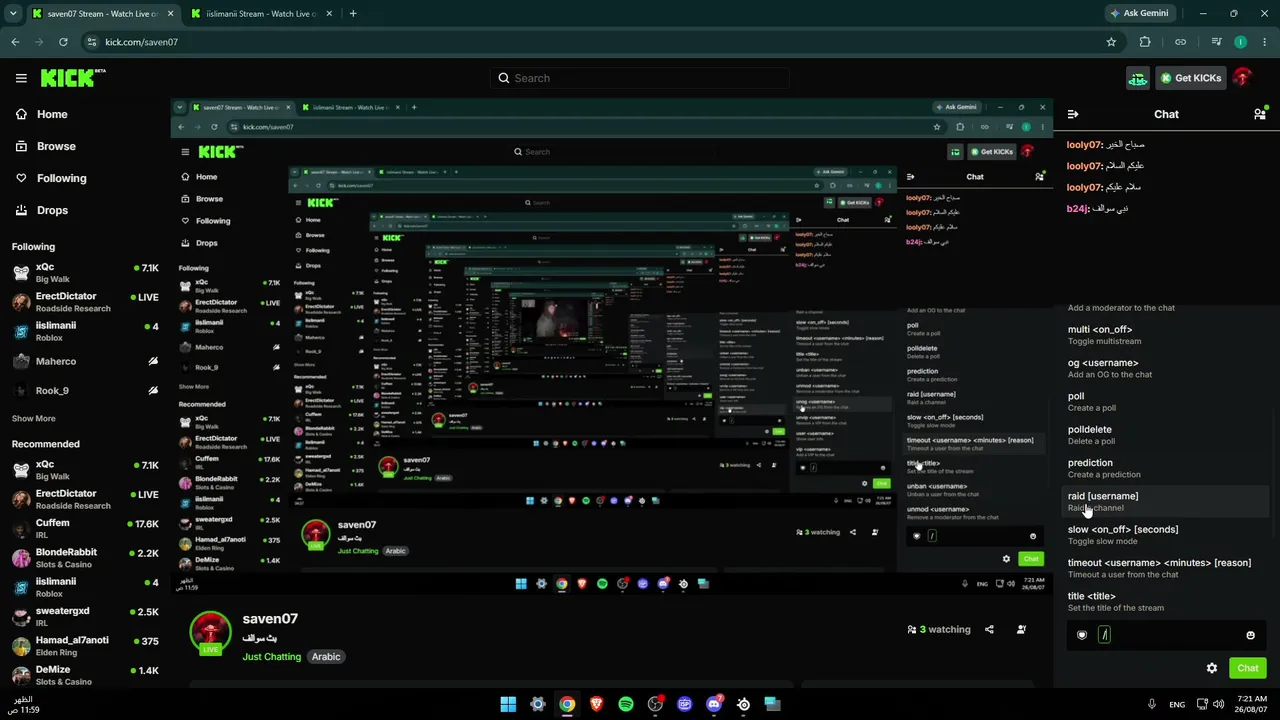
Task: Open Discord from the taskbar
Action: coord(714,704)
